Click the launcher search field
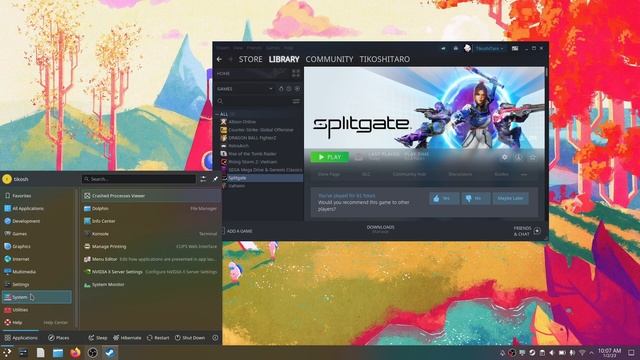Viewport: 640px width, 360px height. point(139,179)
